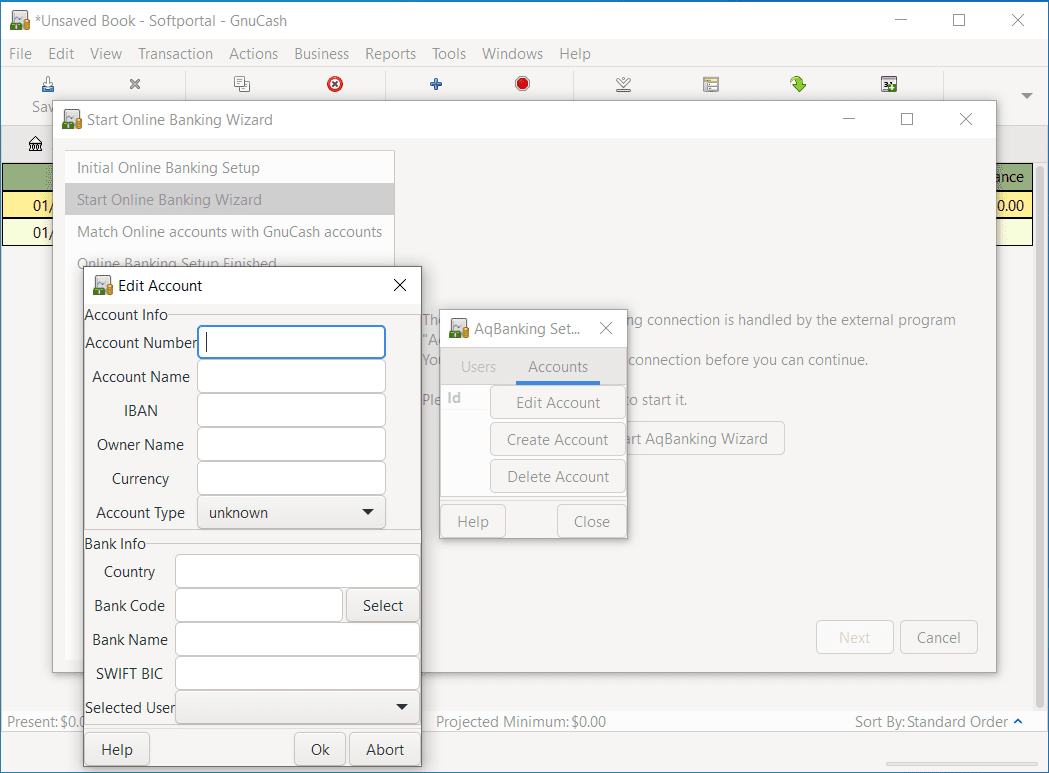
Task: Click Close button in AqBanking Setup
Action: pos(591,521)
